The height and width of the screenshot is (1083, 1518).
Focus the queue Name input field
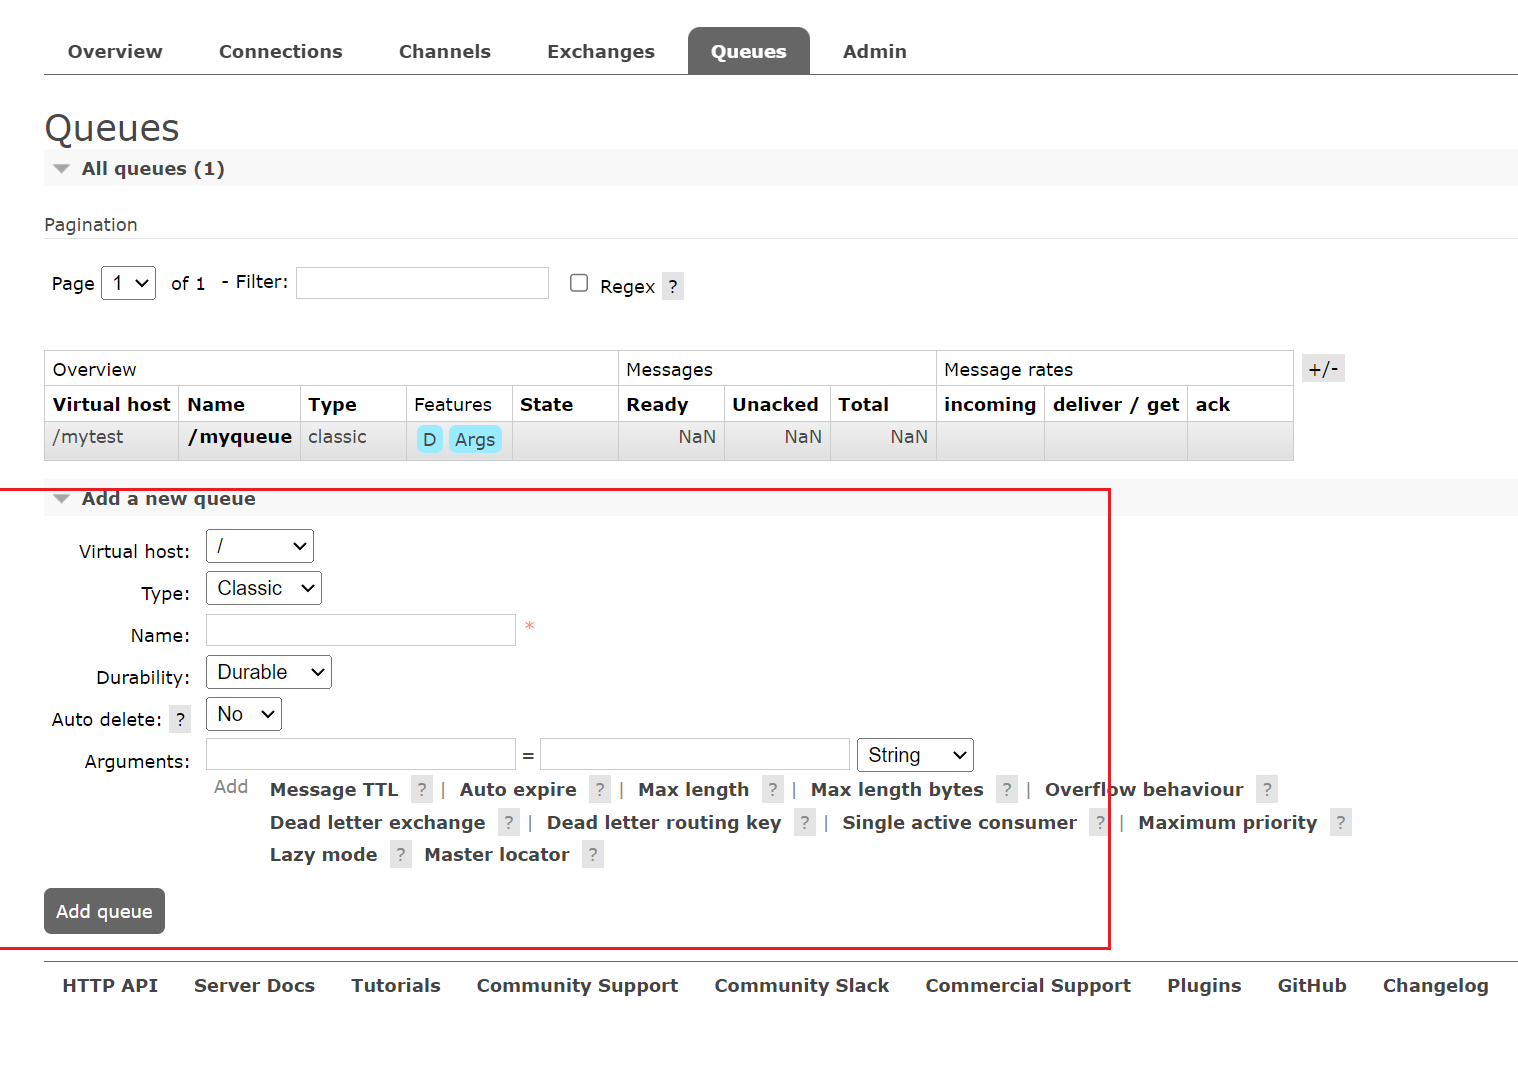point(361,630)
